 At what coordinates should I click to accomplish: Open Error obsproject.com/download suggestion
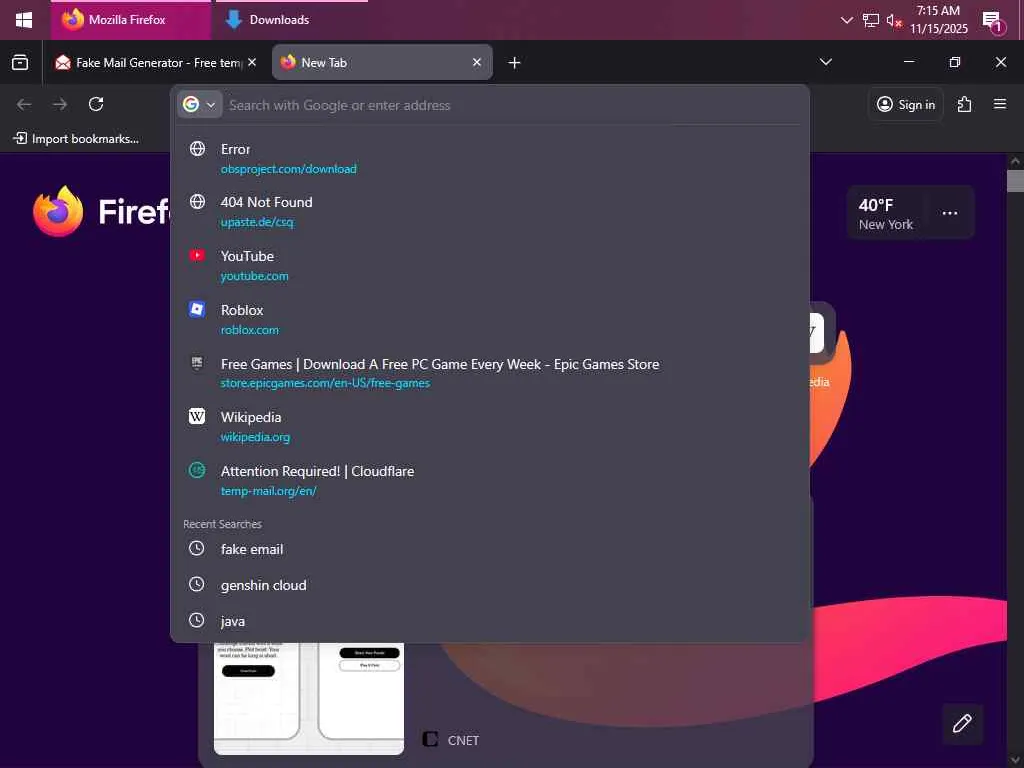pyautogui.click(x=490, y=159)
